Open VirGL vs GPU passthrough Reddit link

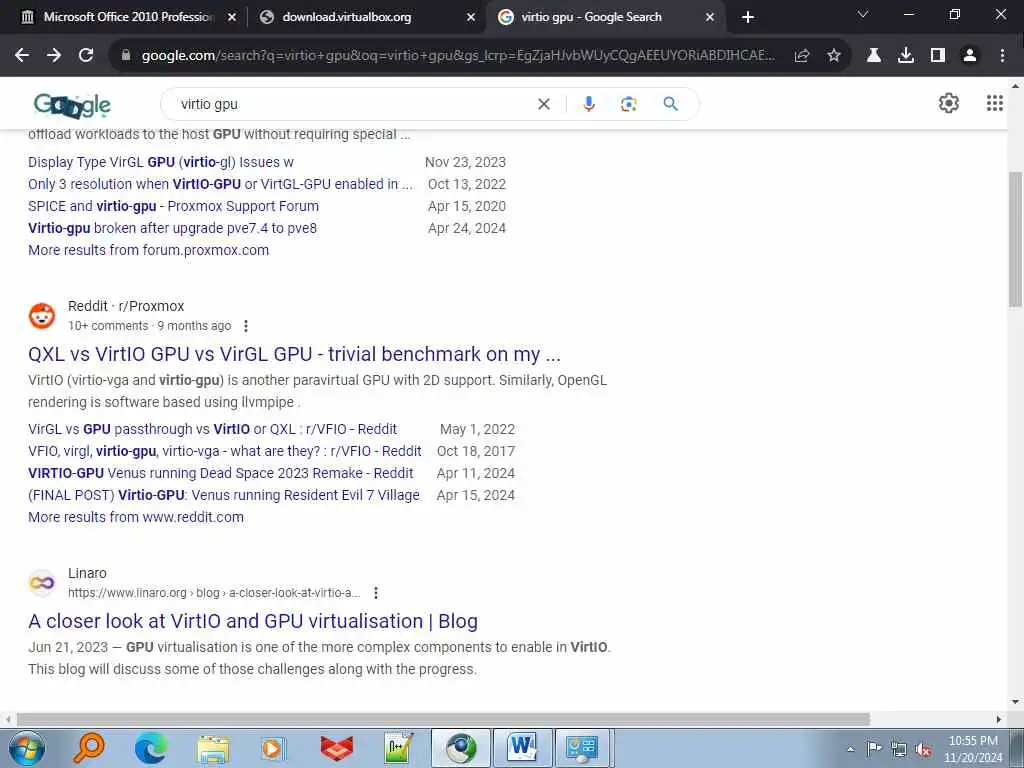(x=212, y=429)
